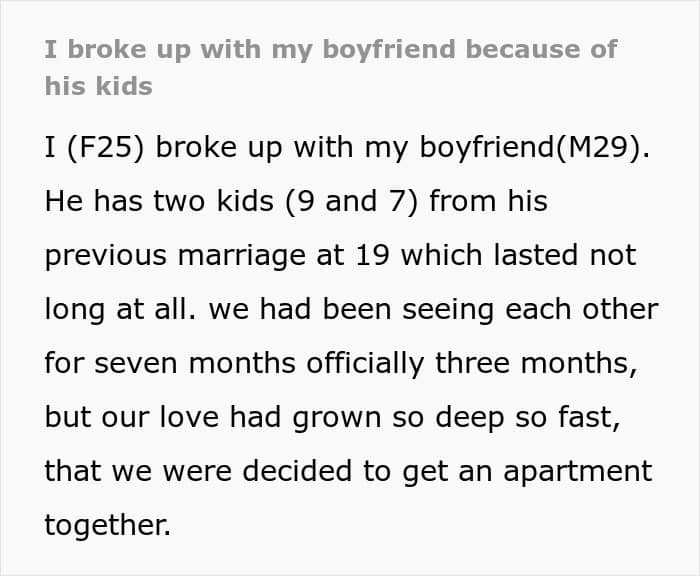Click the ages '(9 and 7)' text
Viewport: 700px width, 576px height.
[352, 201]
